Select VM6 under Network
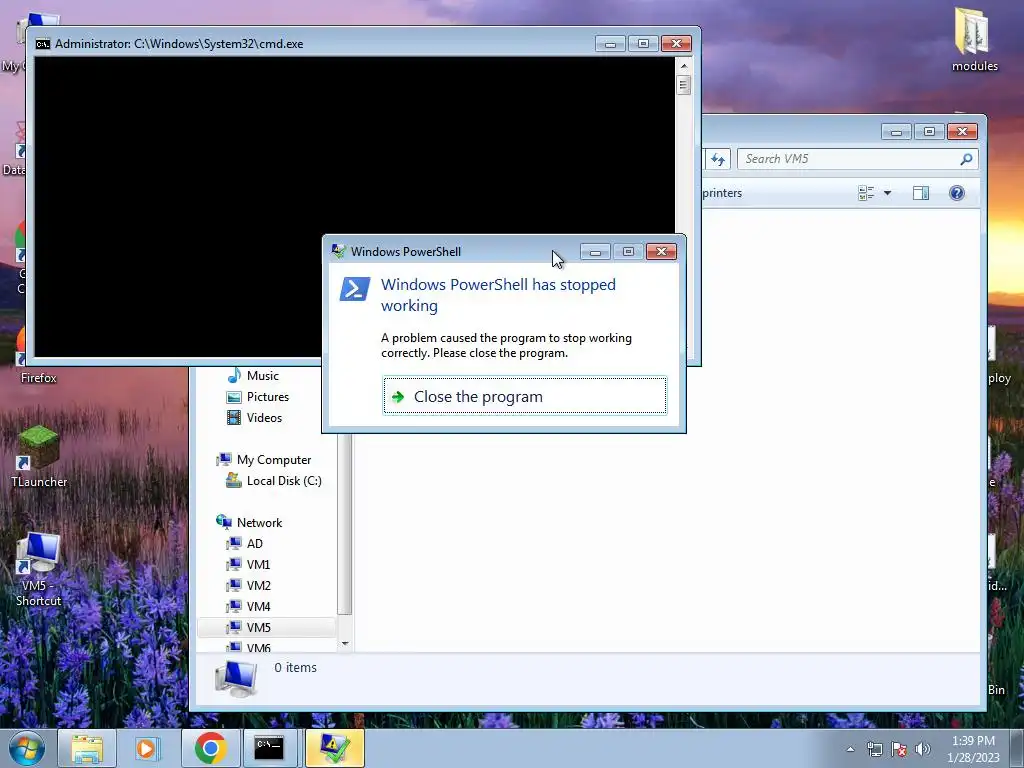Viewport: 1024px width, 768px height. click(258, 647)
